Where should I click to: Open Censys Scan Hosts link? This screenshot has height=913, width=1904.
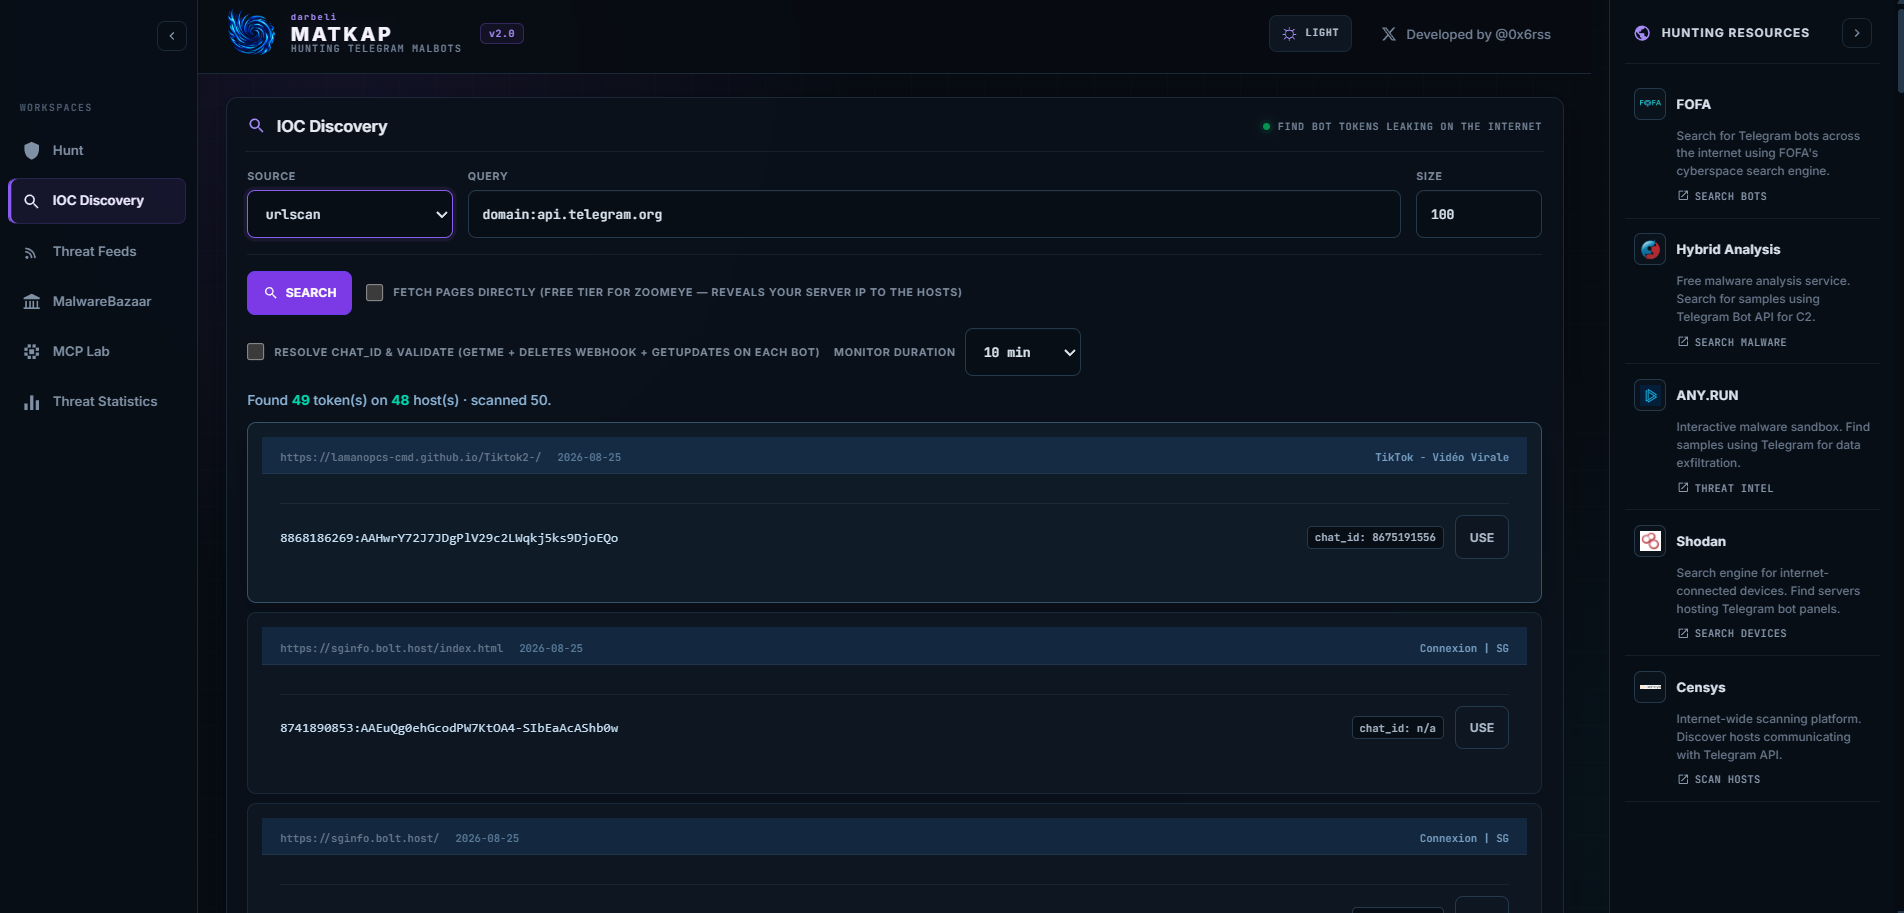click(1719, 780)
